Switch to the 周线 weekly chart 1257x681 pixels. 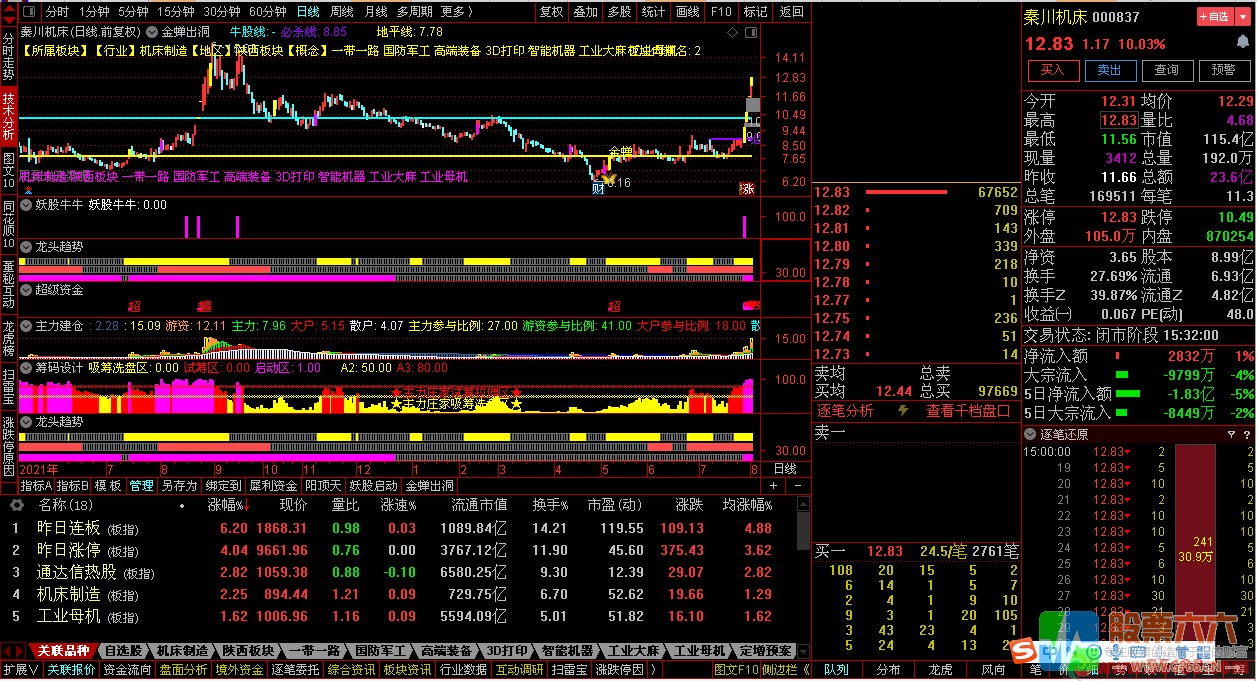[x=341, y=11]
